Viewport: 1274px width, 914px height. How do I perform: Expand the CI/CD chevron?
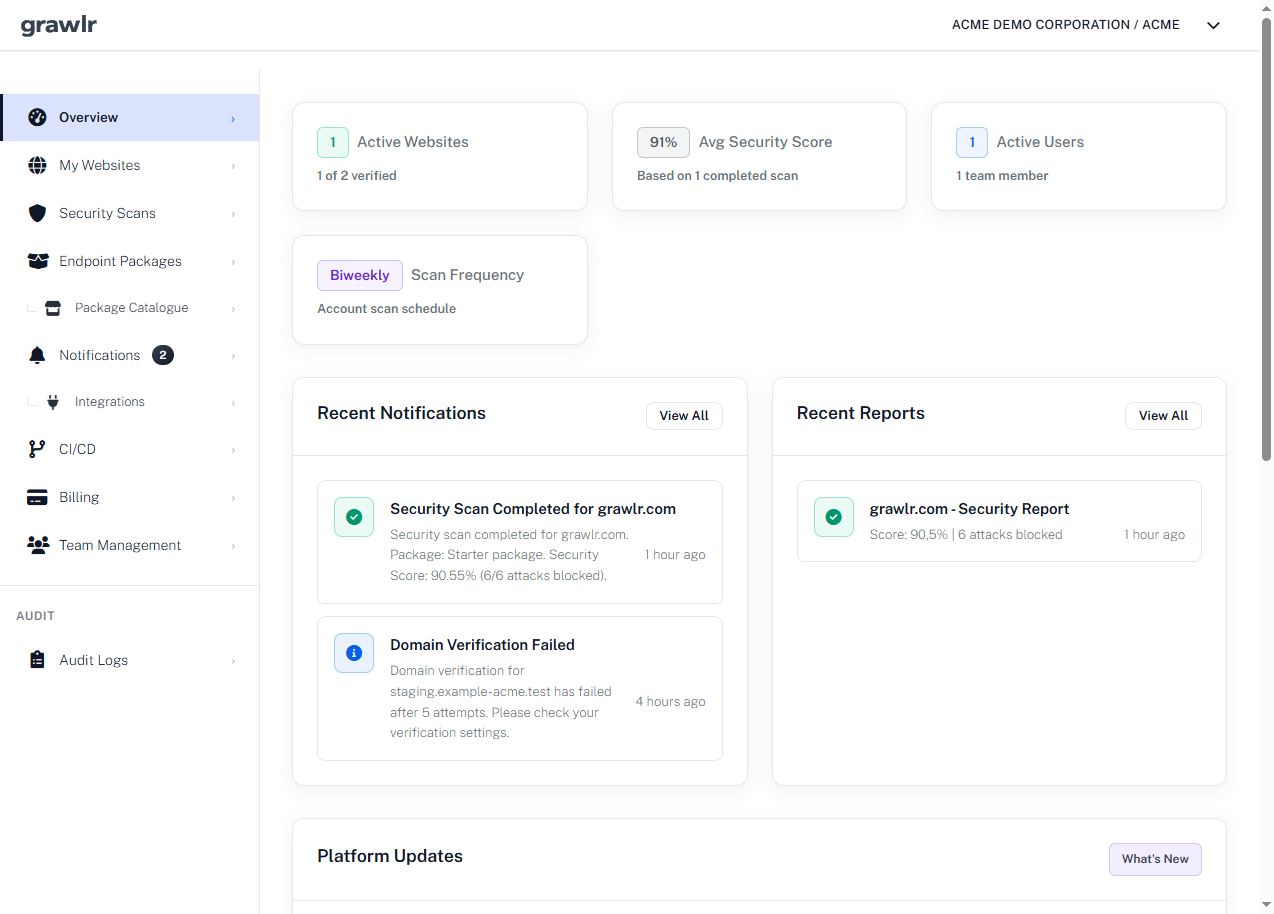(x=233, y=450)
